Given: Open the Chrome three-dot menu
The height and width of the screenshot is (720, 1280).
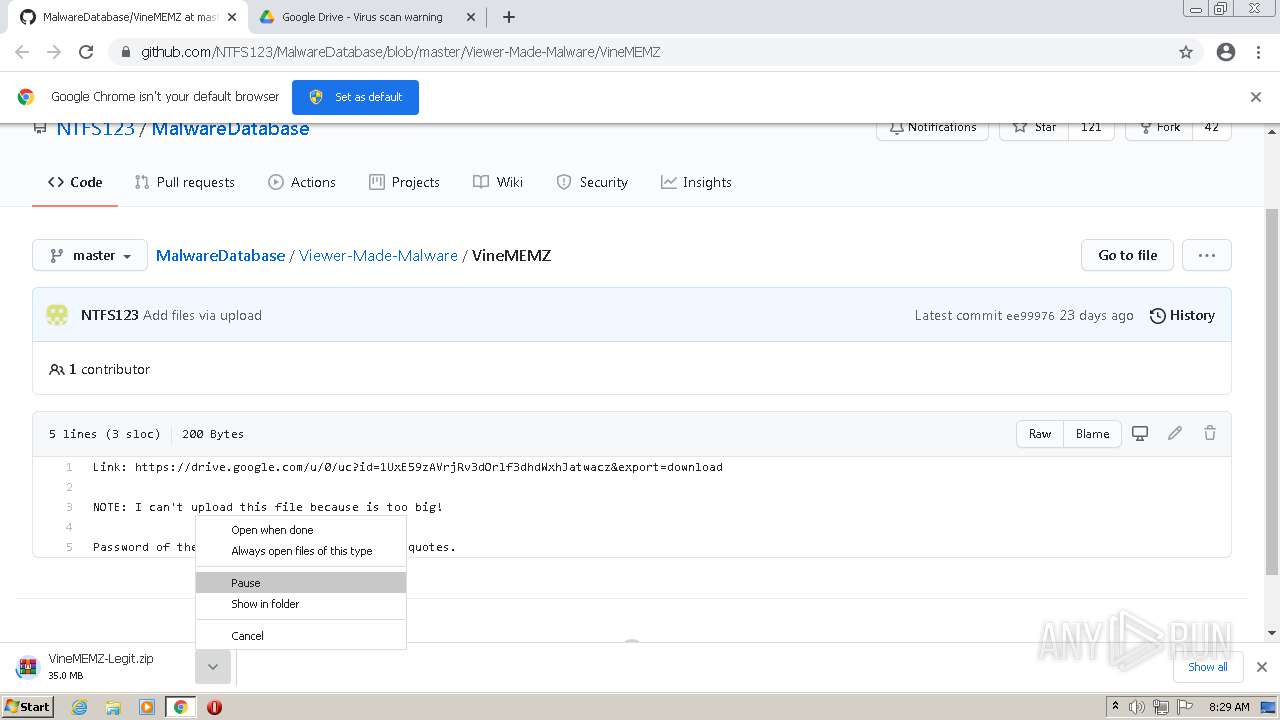Looking at the screenshot, I should click(x=1258, y=52).
